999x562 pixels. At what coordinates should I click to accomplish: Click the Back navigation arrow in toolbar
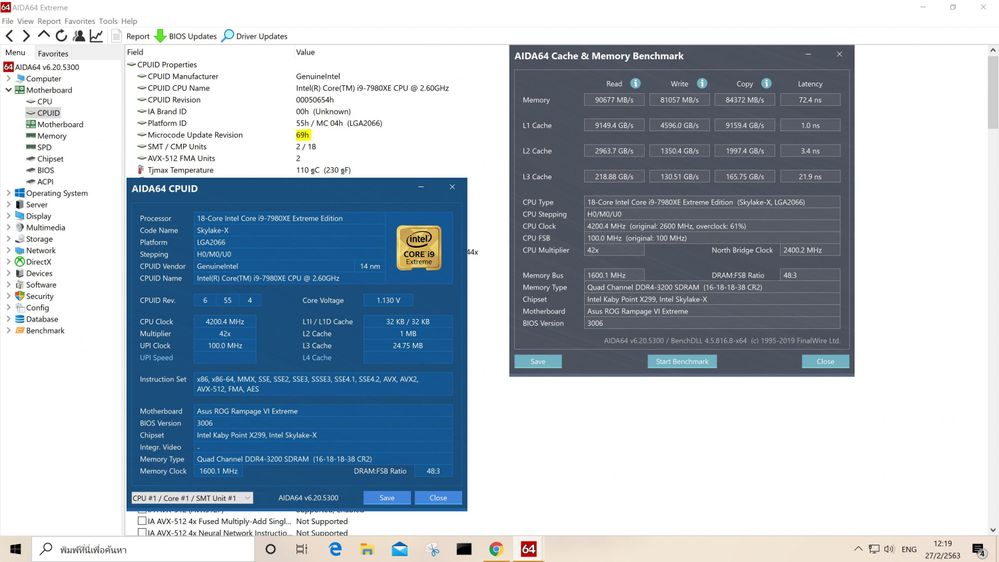(x=10, y=36)
